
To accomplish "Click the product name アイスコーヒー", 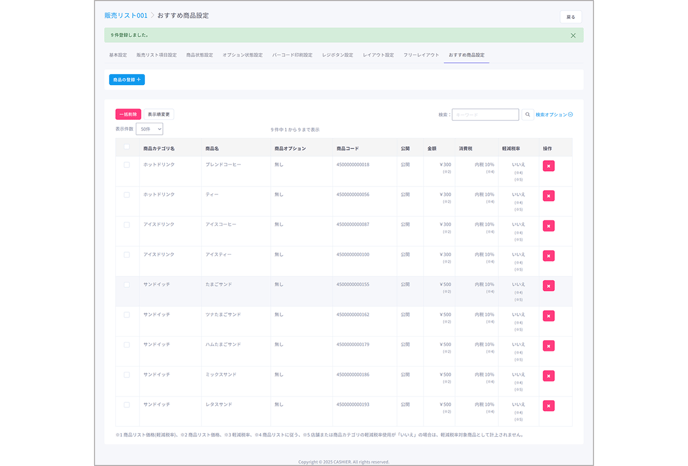I will [221, 224].
